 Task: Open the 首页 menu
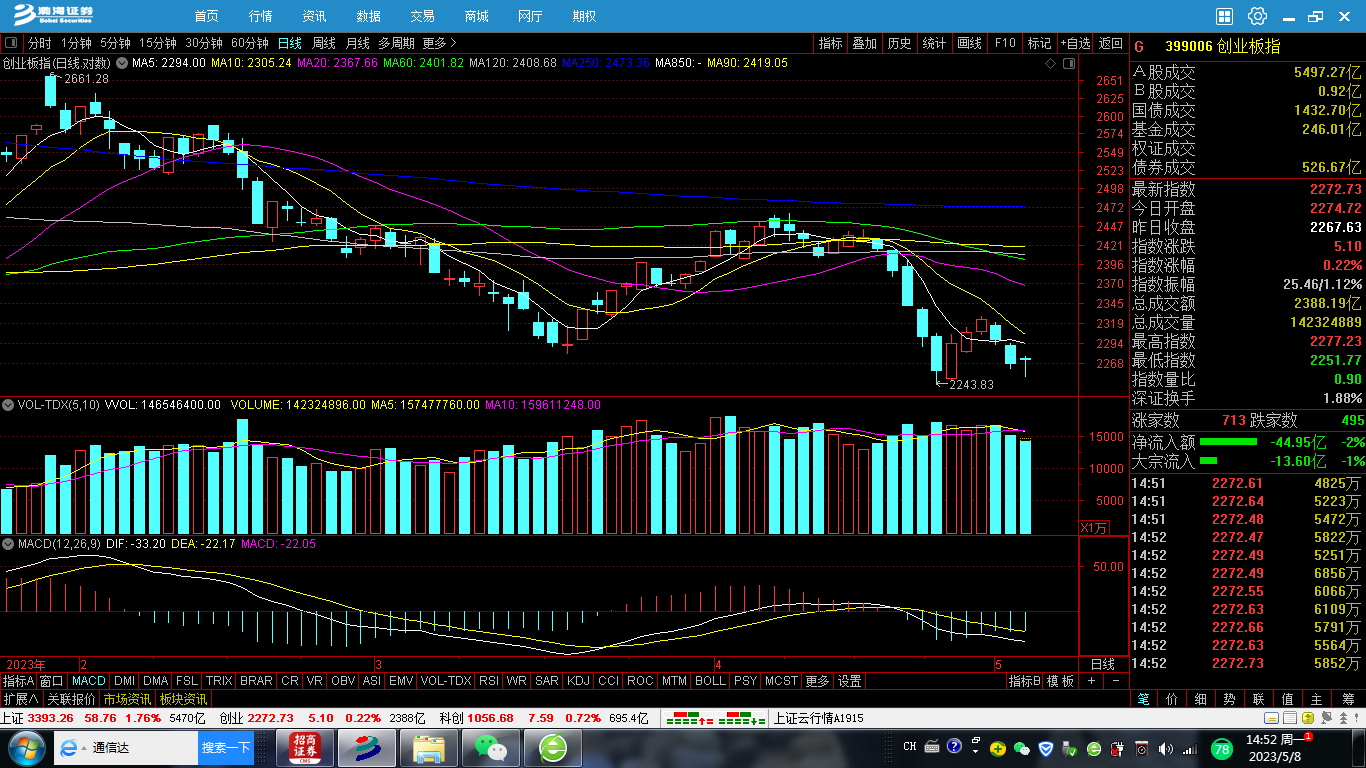click(x=206, y=16)
